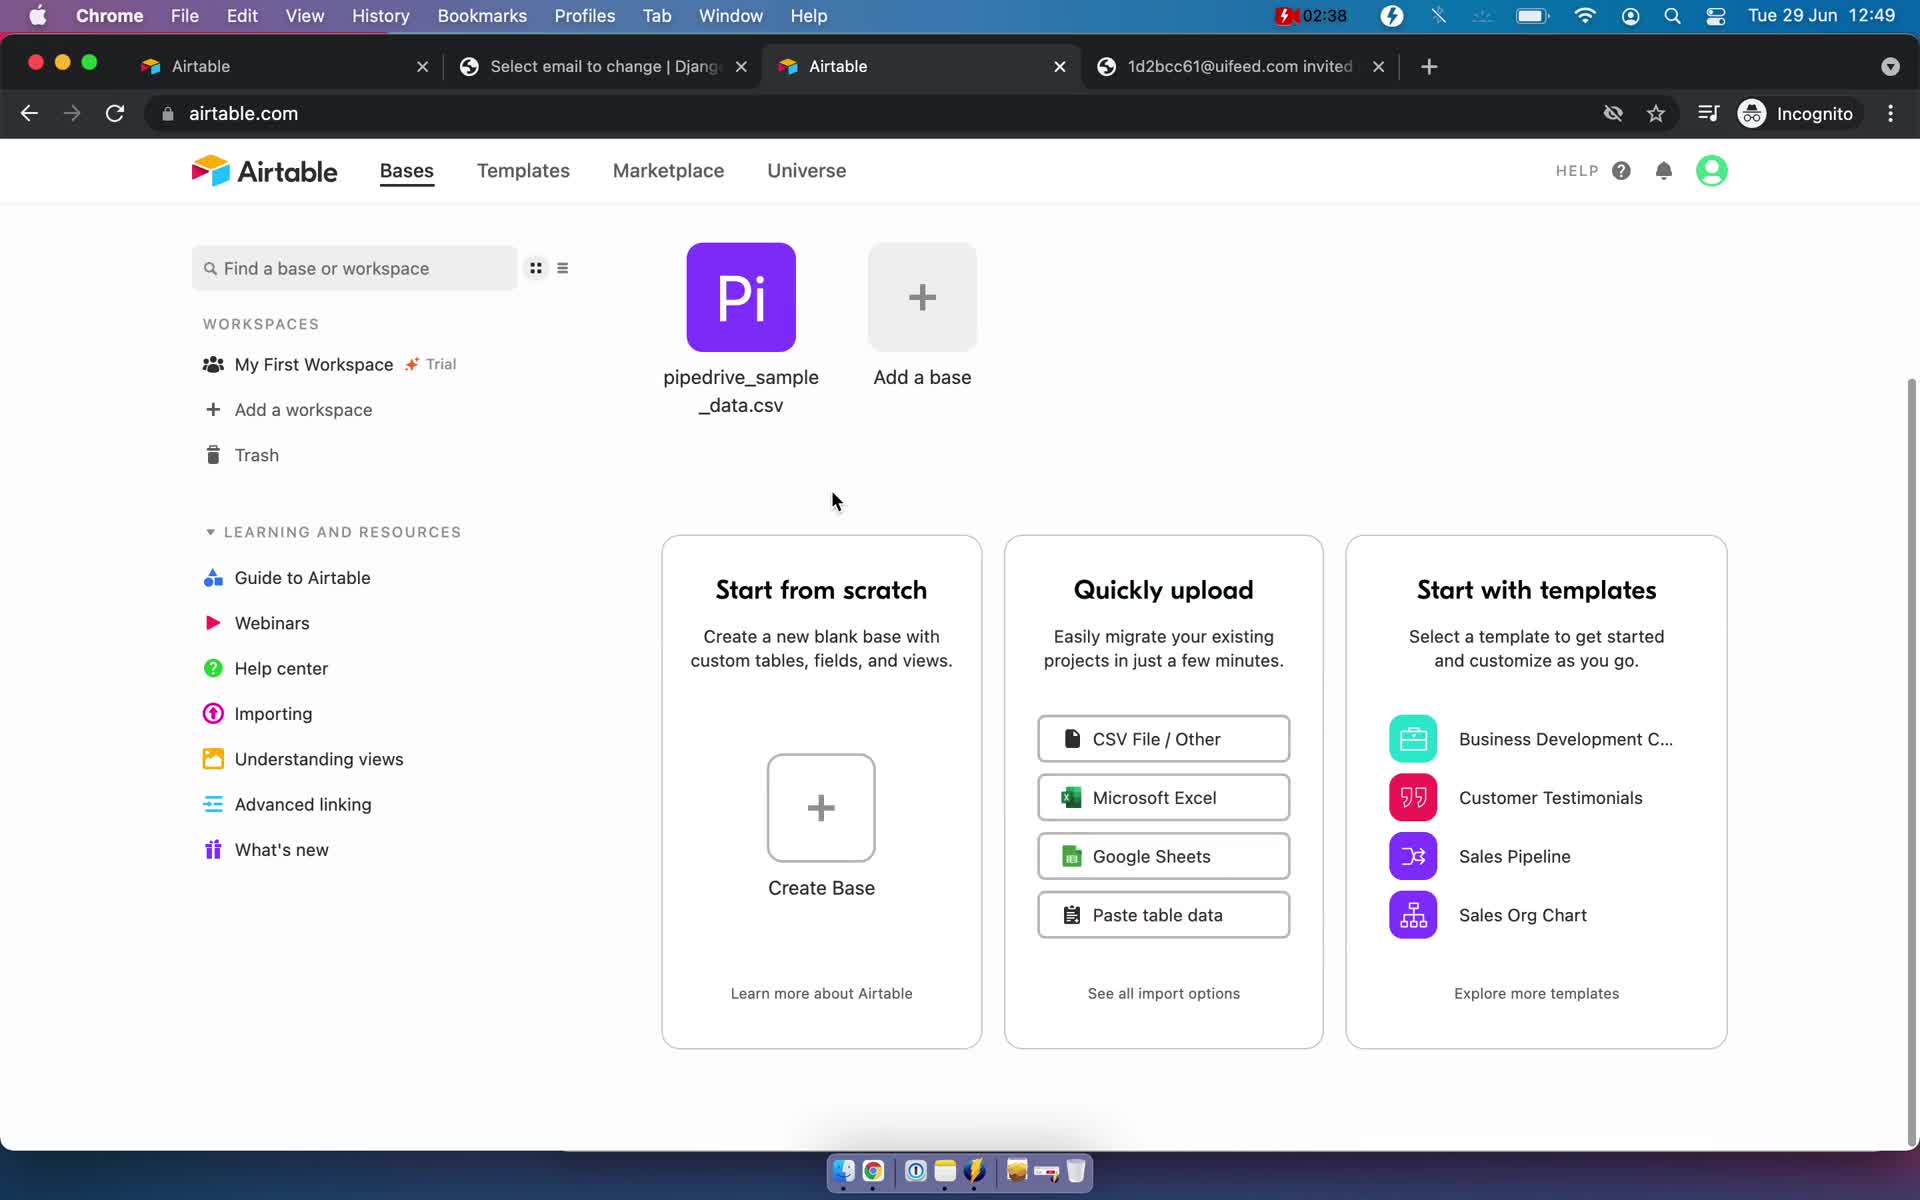
Task: Open Finder from the Dock
Action: [x=844, y=1171]
